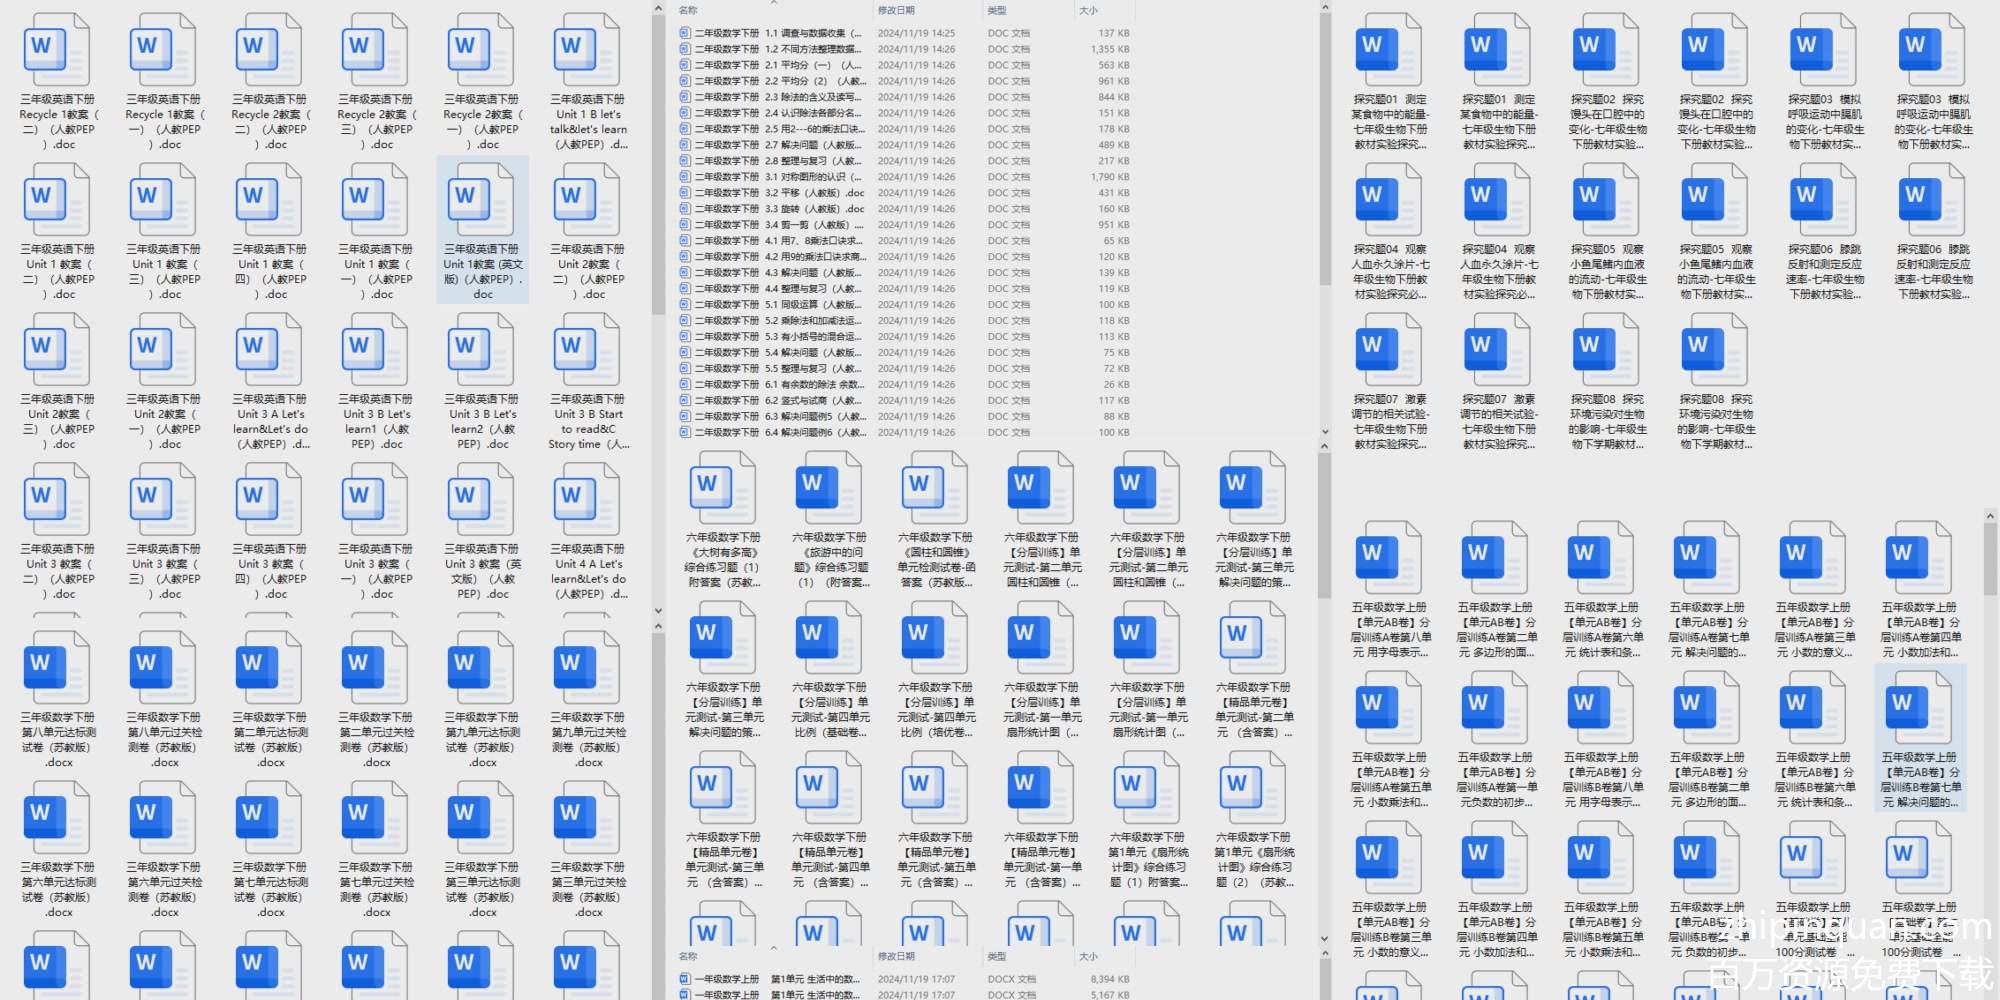Screen dimensions: 2000x1000
Task: Click the 类型 column header above DOC 文档 rows
Action: pos(997,11)
